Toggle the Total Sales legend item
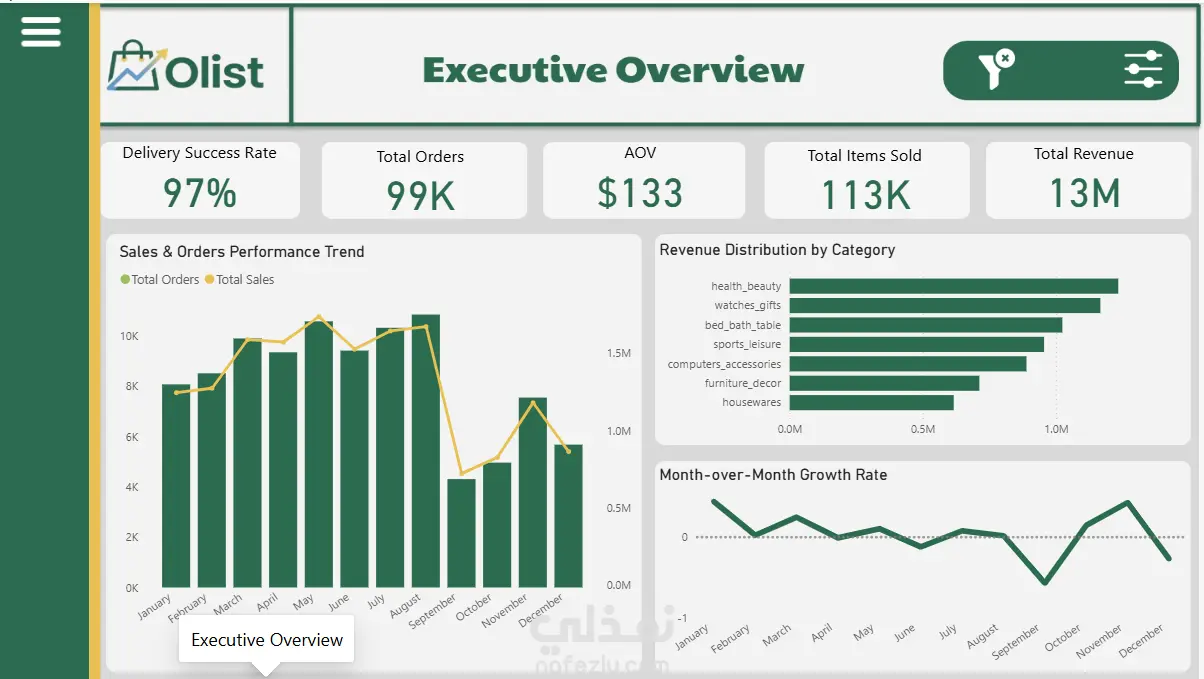1204x679 pixels. click(x=239, y=280)
